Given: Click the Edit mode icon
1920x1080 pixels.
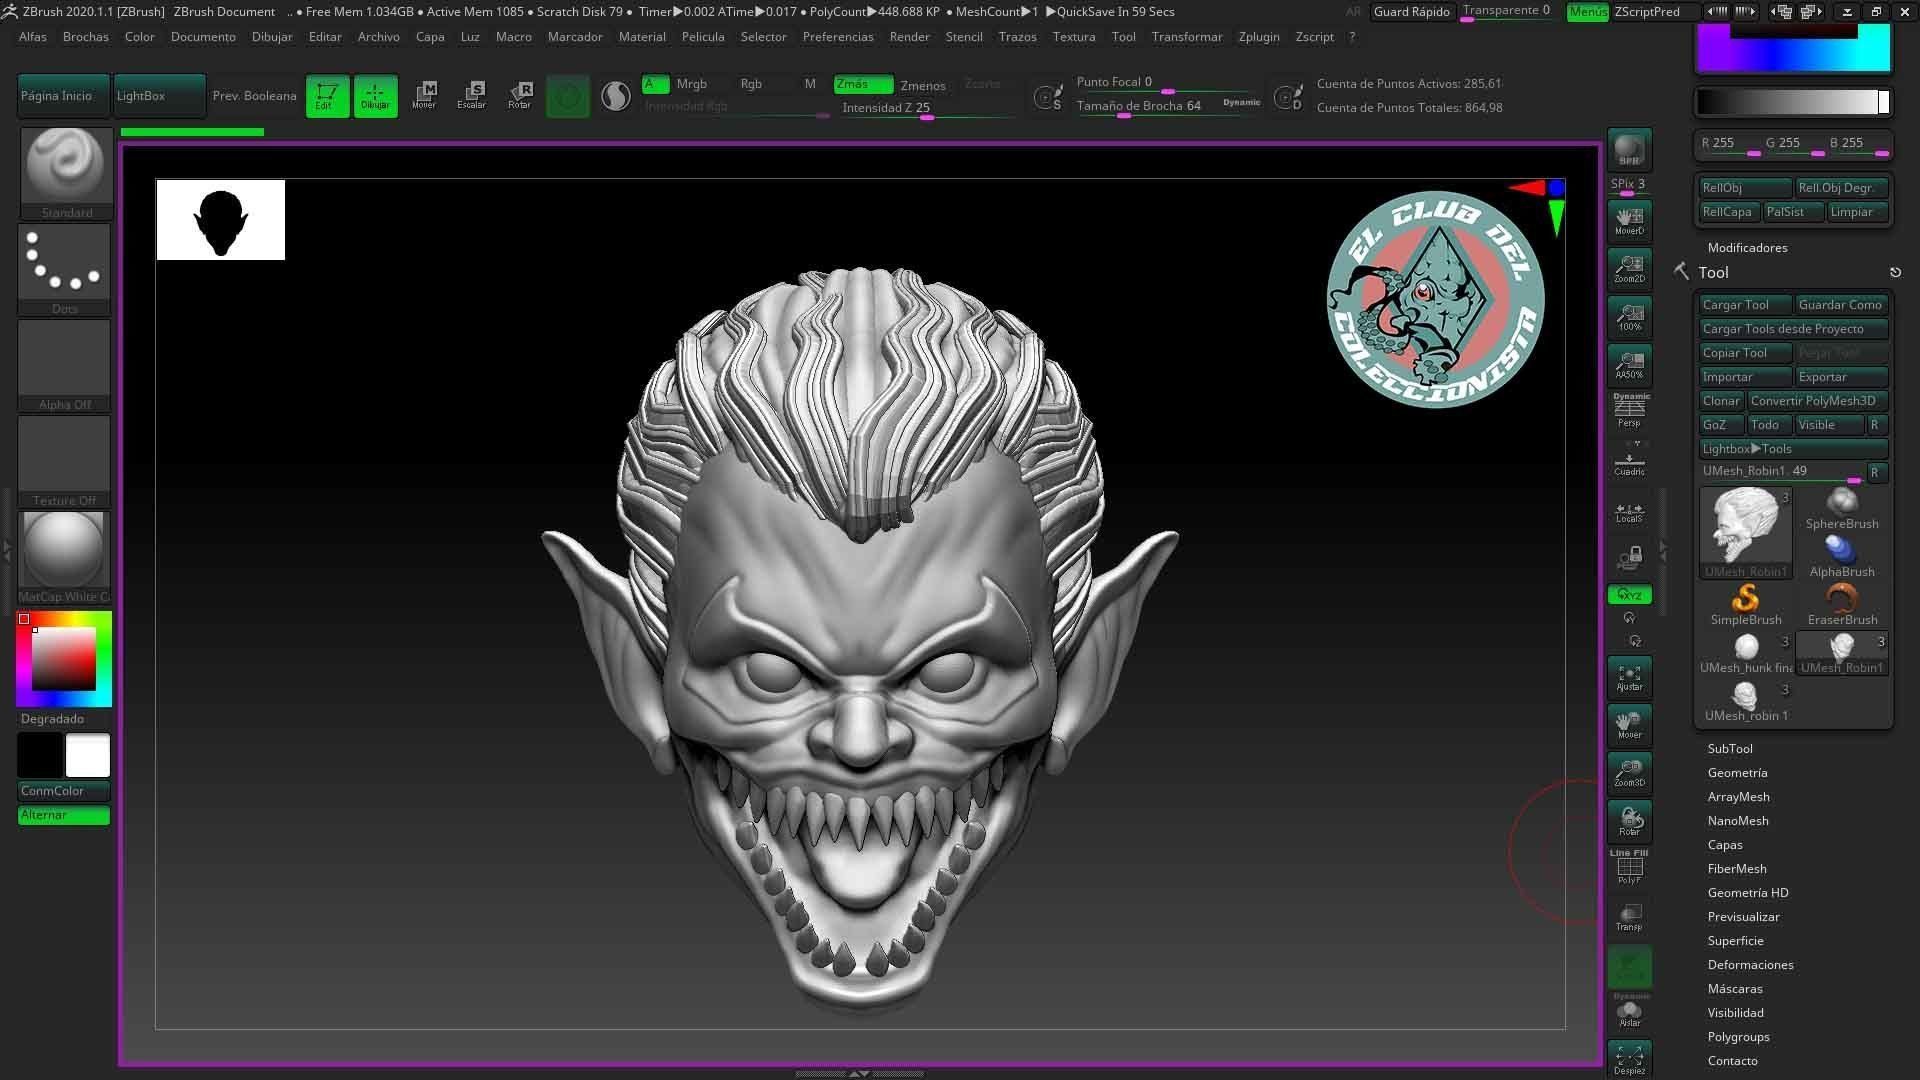Looking at the screenshot, I should [327, 96].
